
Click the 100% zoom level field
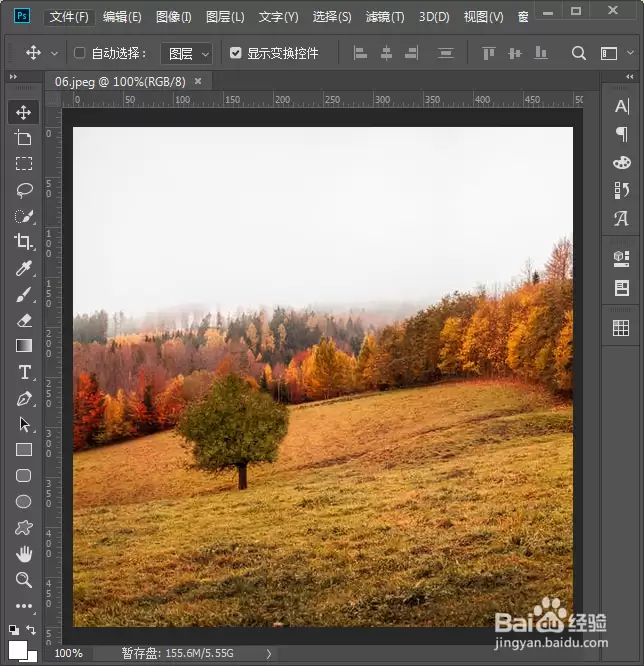68,653
